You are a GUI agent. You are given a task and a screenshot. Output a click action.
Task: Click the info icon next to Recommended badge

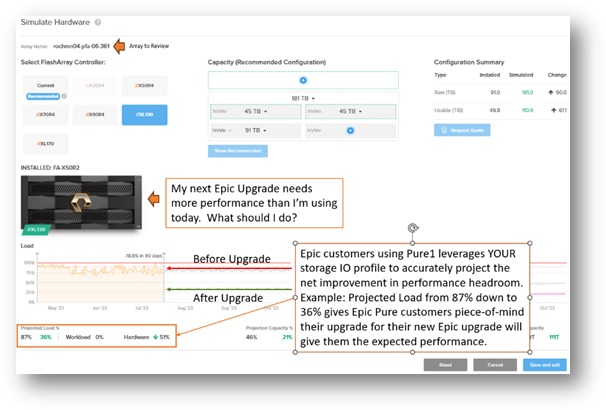64,96
